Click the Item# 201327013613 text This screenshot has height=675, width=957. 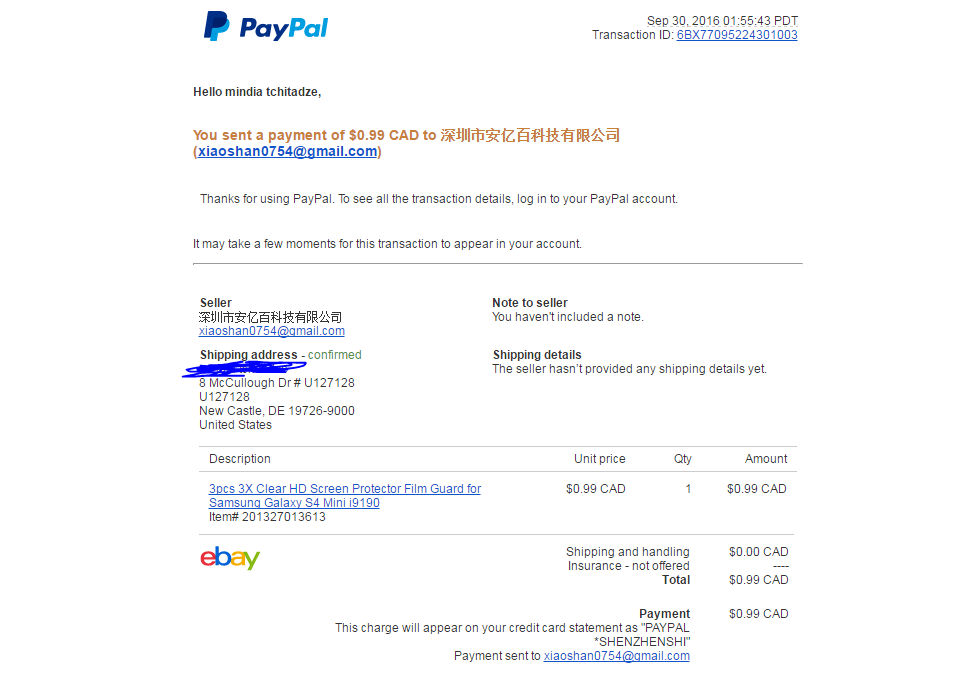coord(267,517)
